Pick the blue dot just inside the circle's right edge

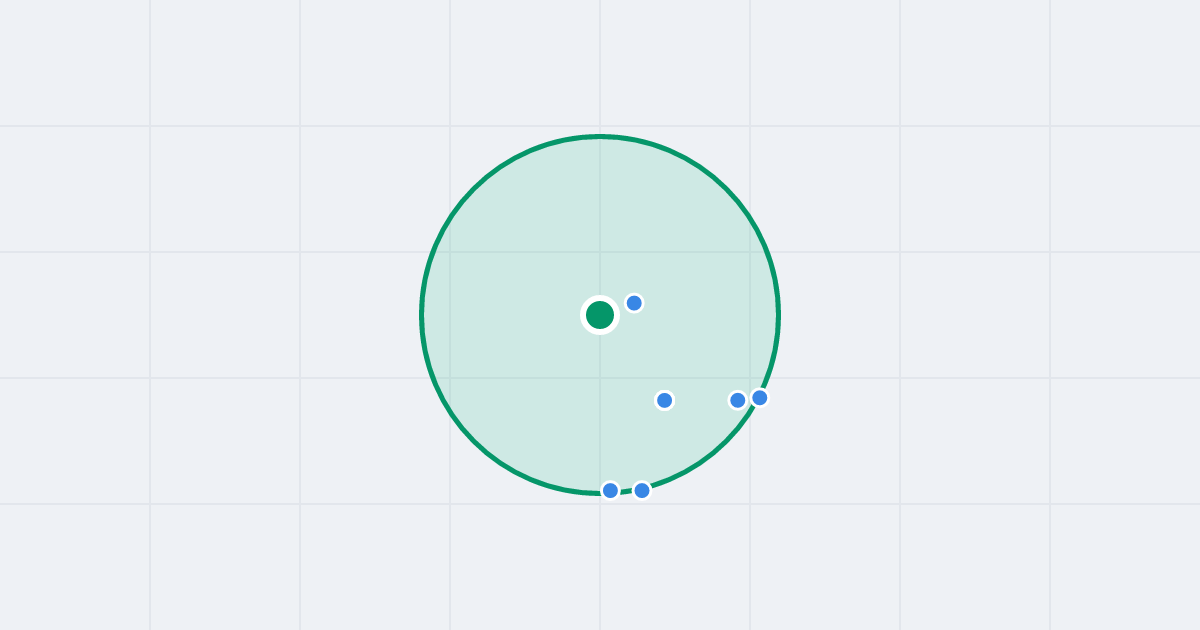[738, 400]
